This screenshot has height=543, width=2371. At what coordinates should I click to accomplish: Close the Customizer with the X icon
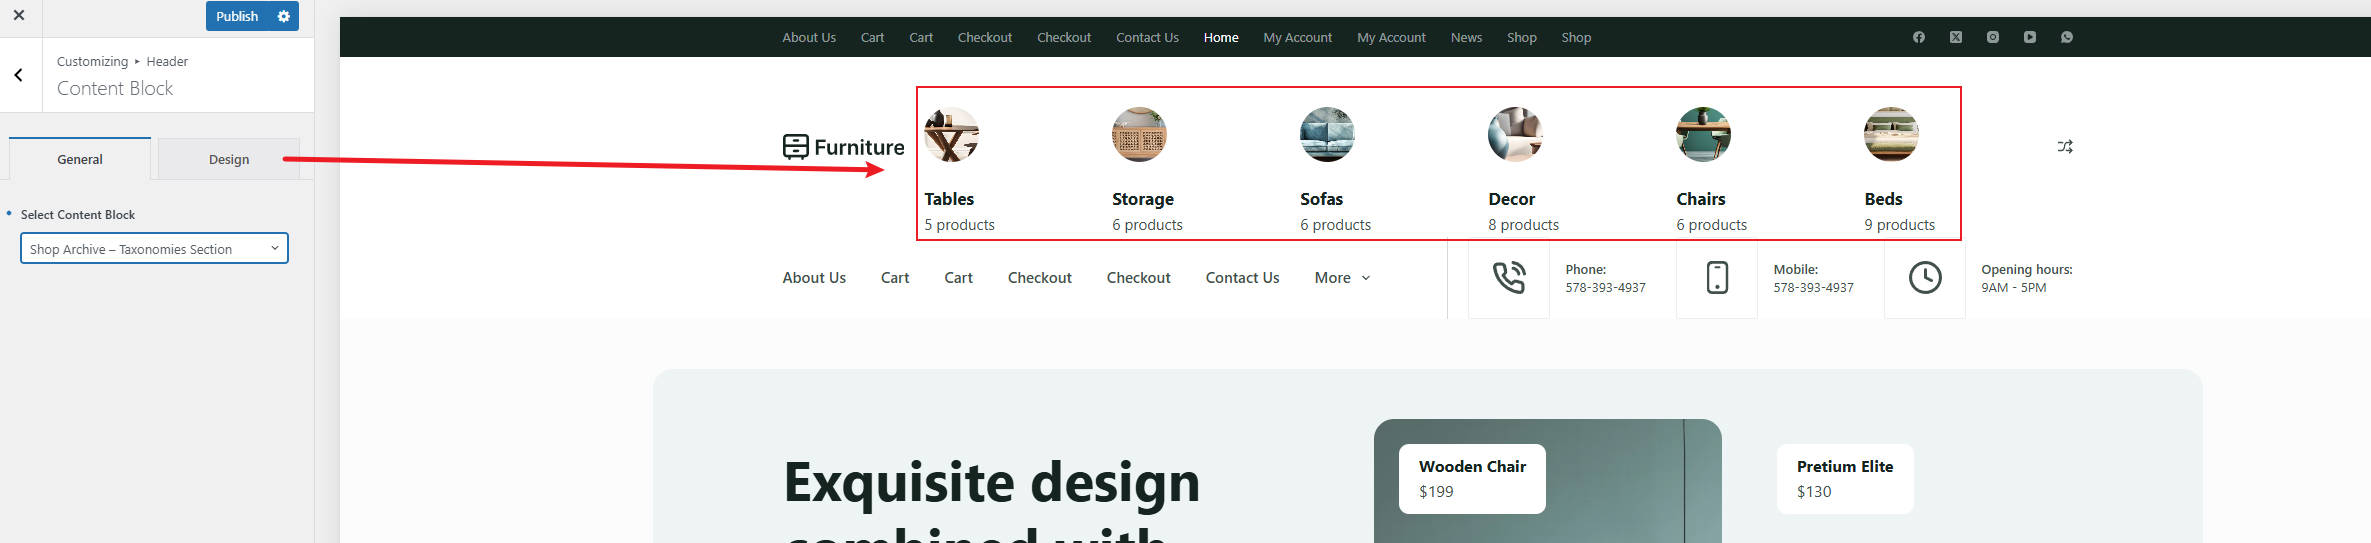click(x=19, y=15)
